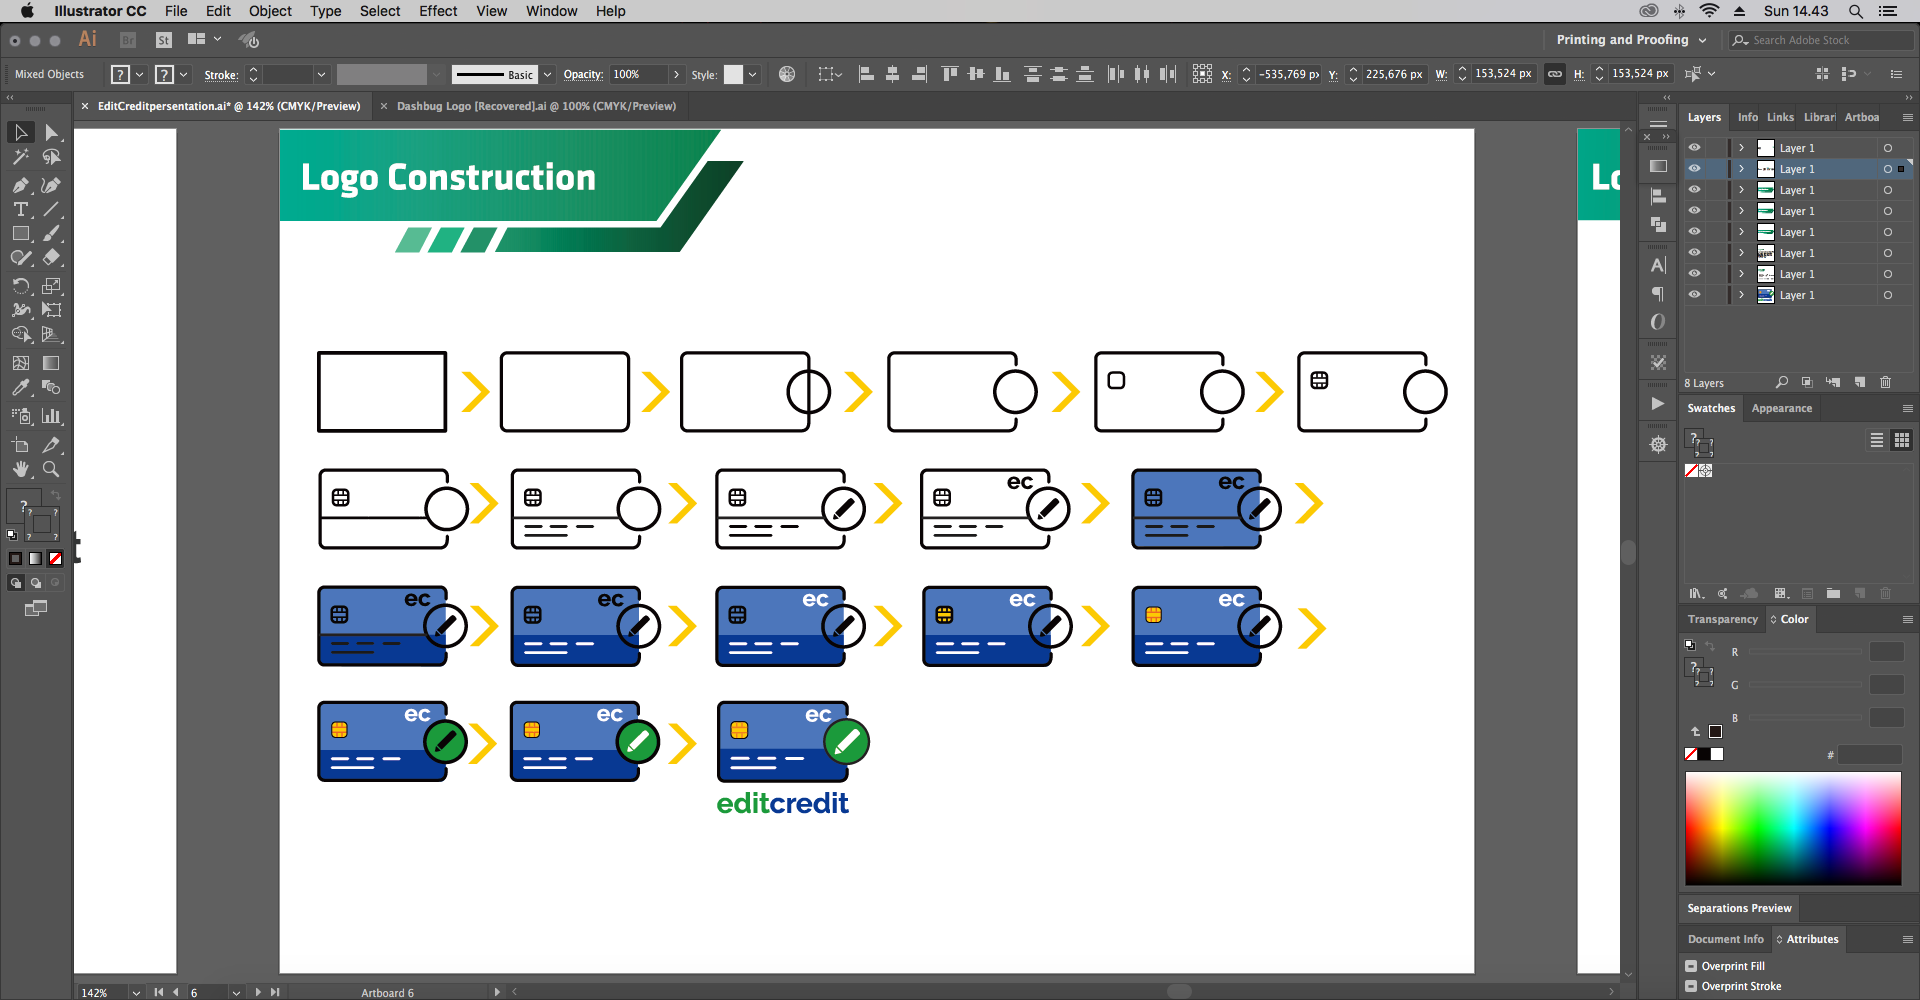Open the Links panel tab
1920x1000 pixels.
1780,117
